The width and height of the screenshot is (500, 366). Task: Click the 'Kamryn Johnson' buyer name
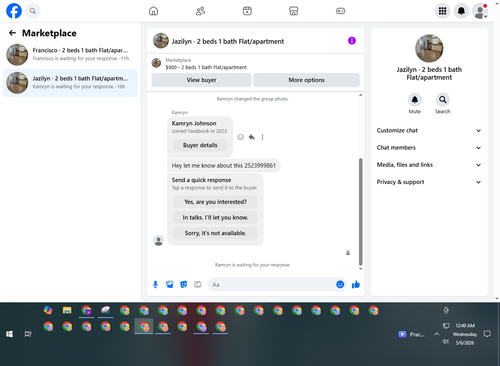point(194,123)
